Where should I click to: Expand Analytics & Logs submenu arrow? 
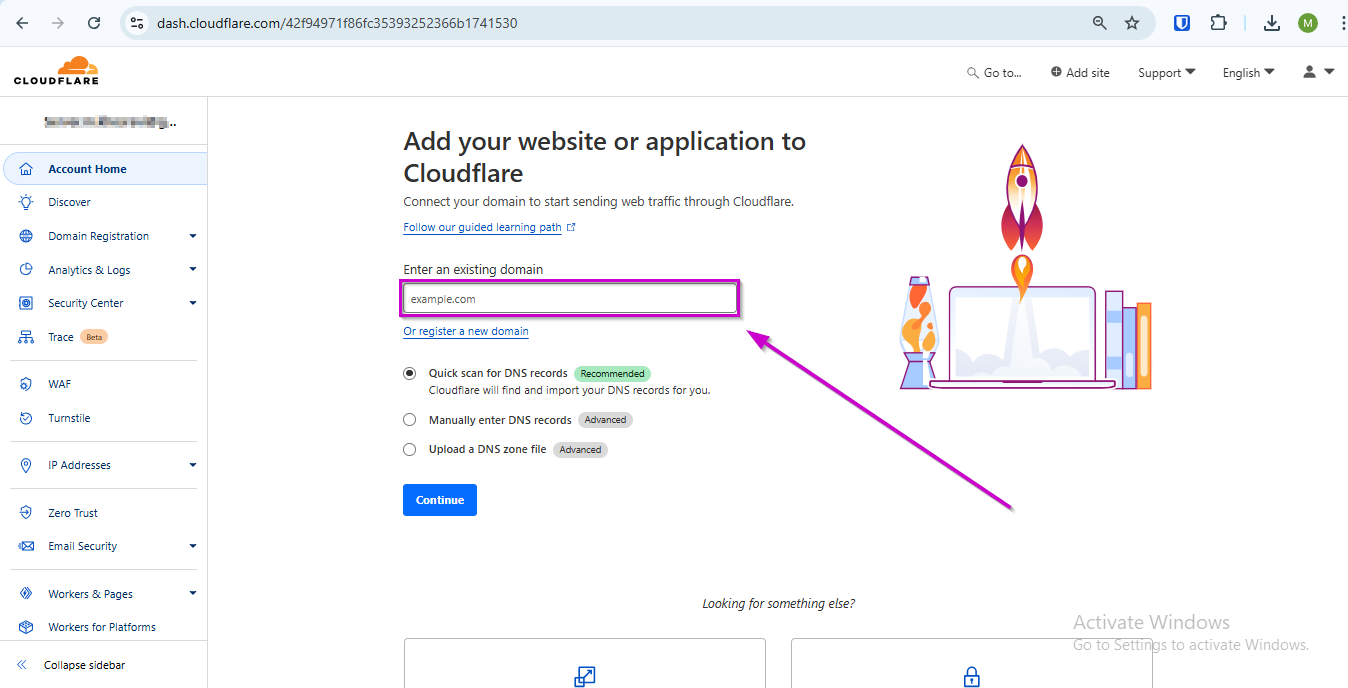click(193, 269)
